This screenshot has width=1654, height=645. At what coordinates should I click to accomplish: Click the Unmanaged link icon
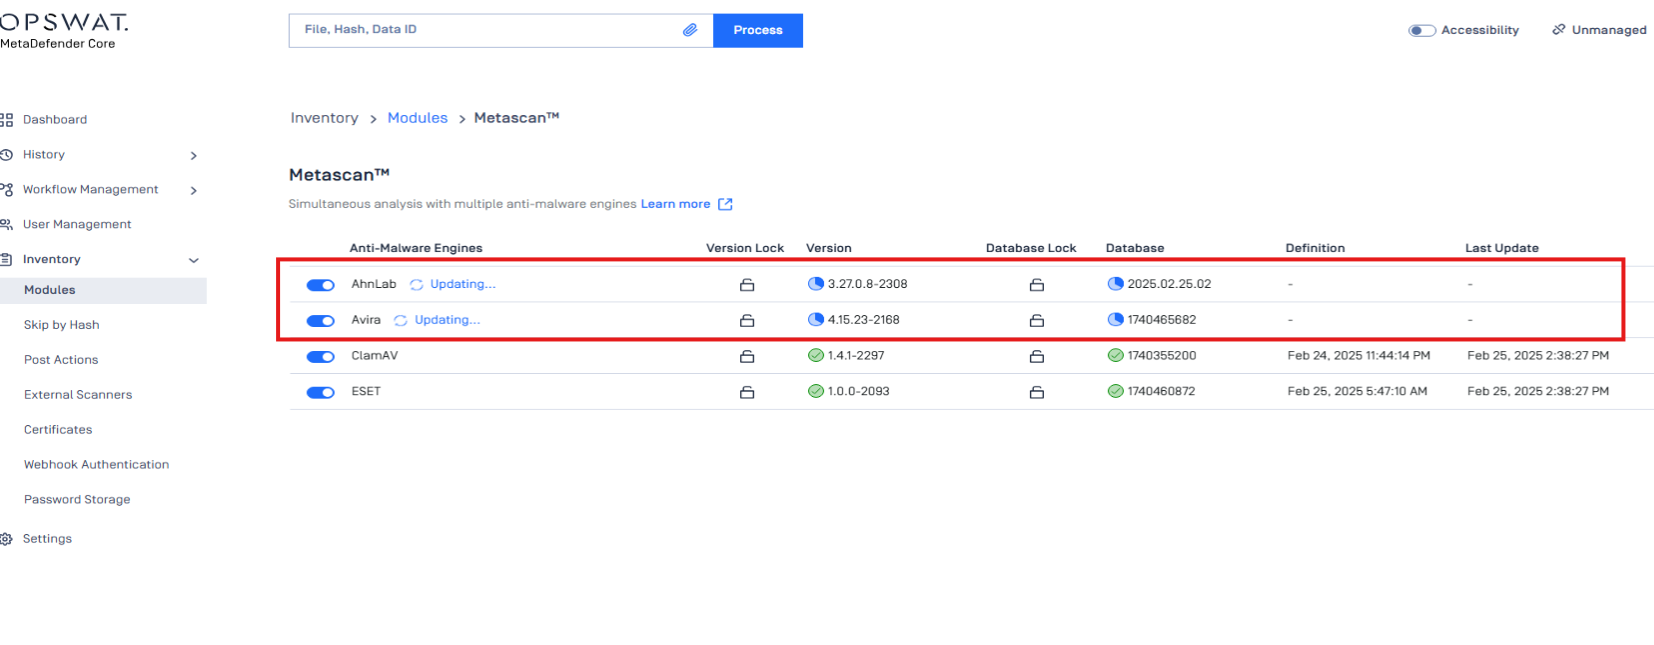(1559, 30)
